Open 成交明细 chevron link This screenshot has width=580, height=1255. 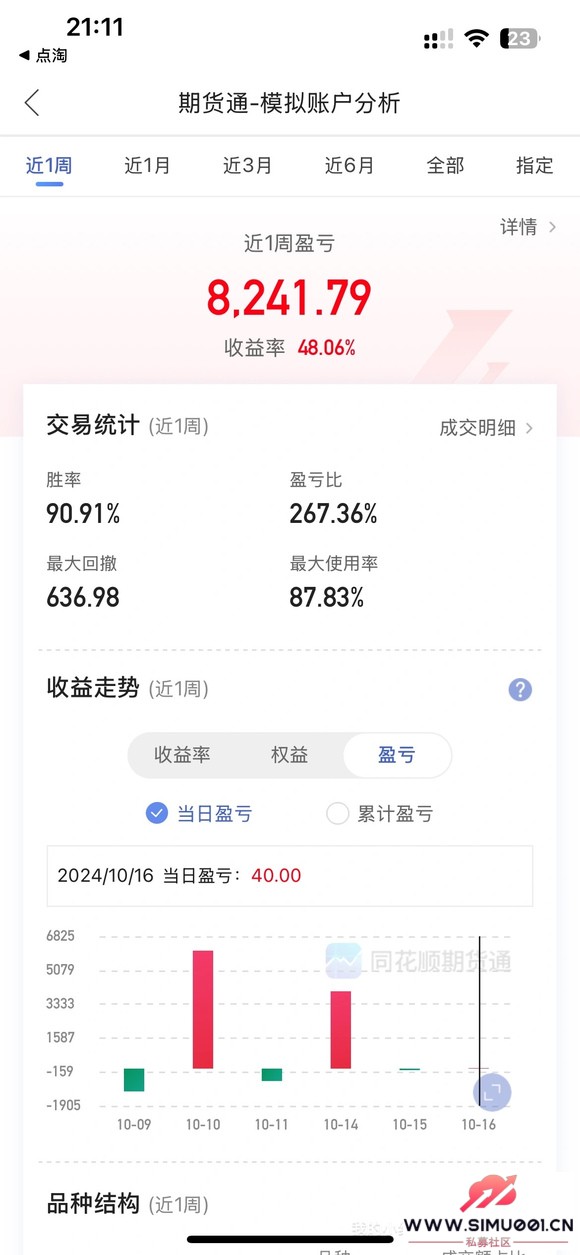click(x=487, y=428)
